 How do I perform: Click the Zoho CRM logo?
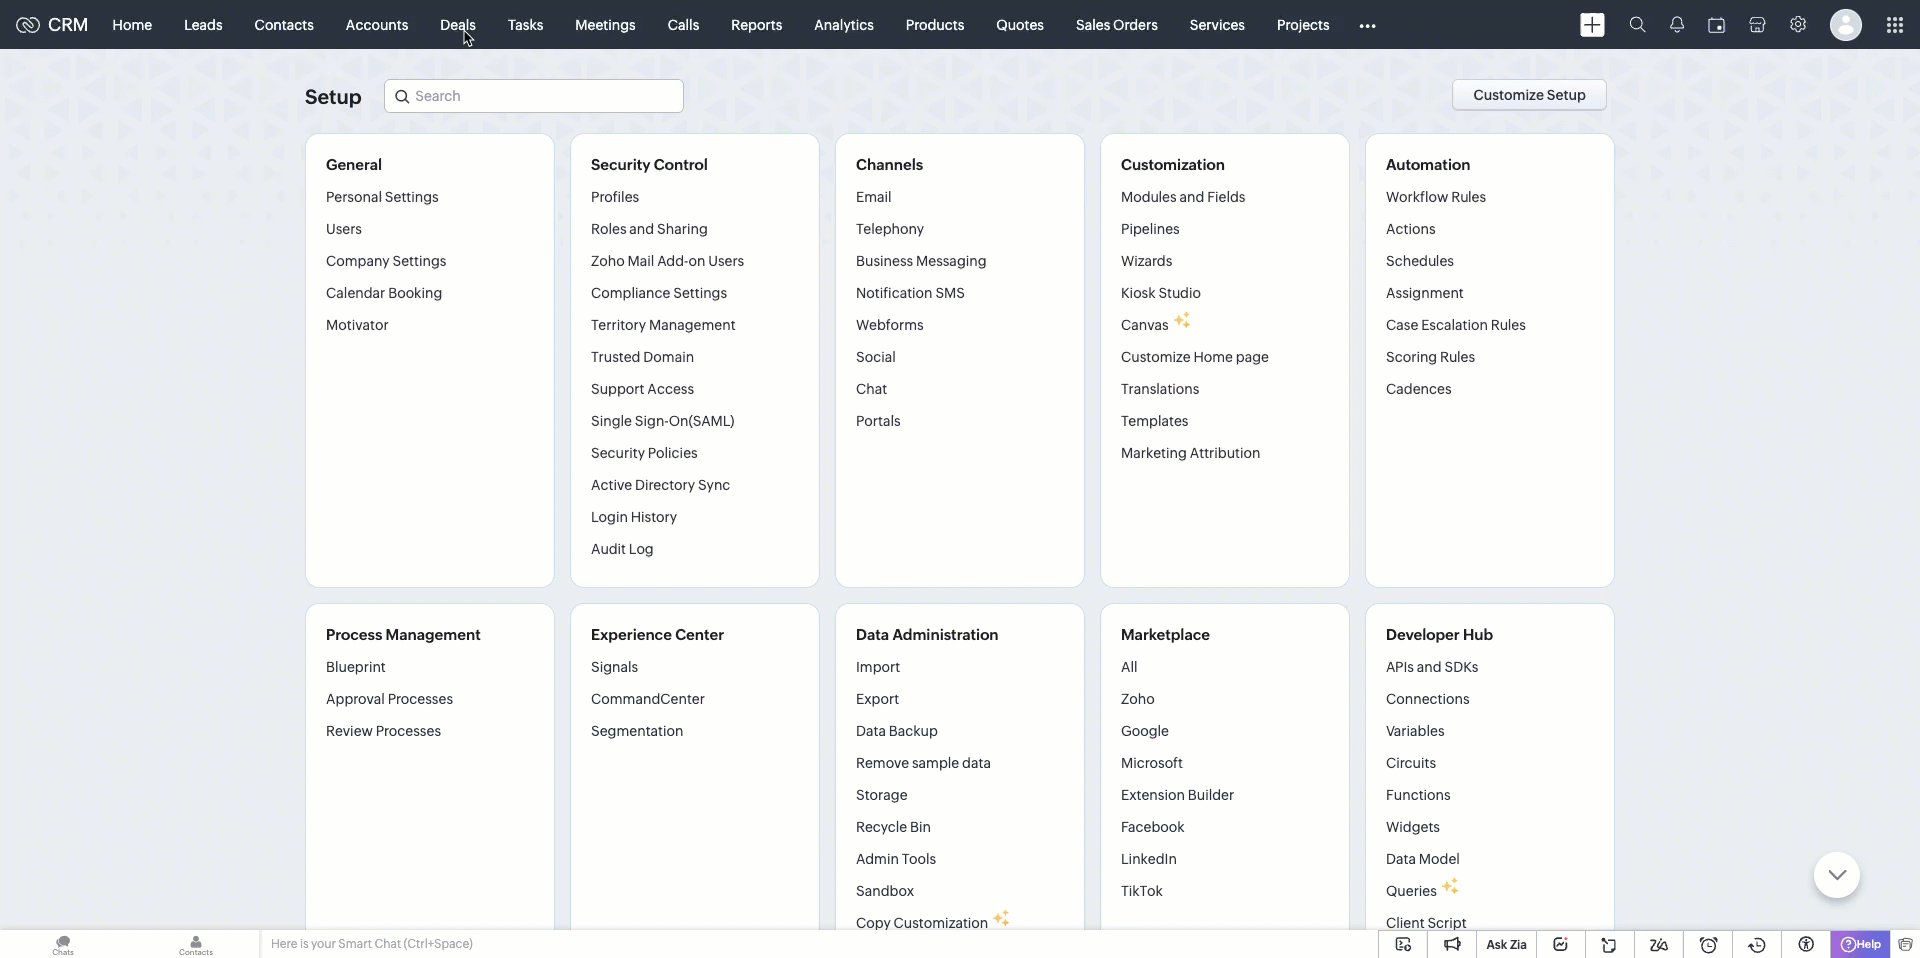[x=52, y=25]
